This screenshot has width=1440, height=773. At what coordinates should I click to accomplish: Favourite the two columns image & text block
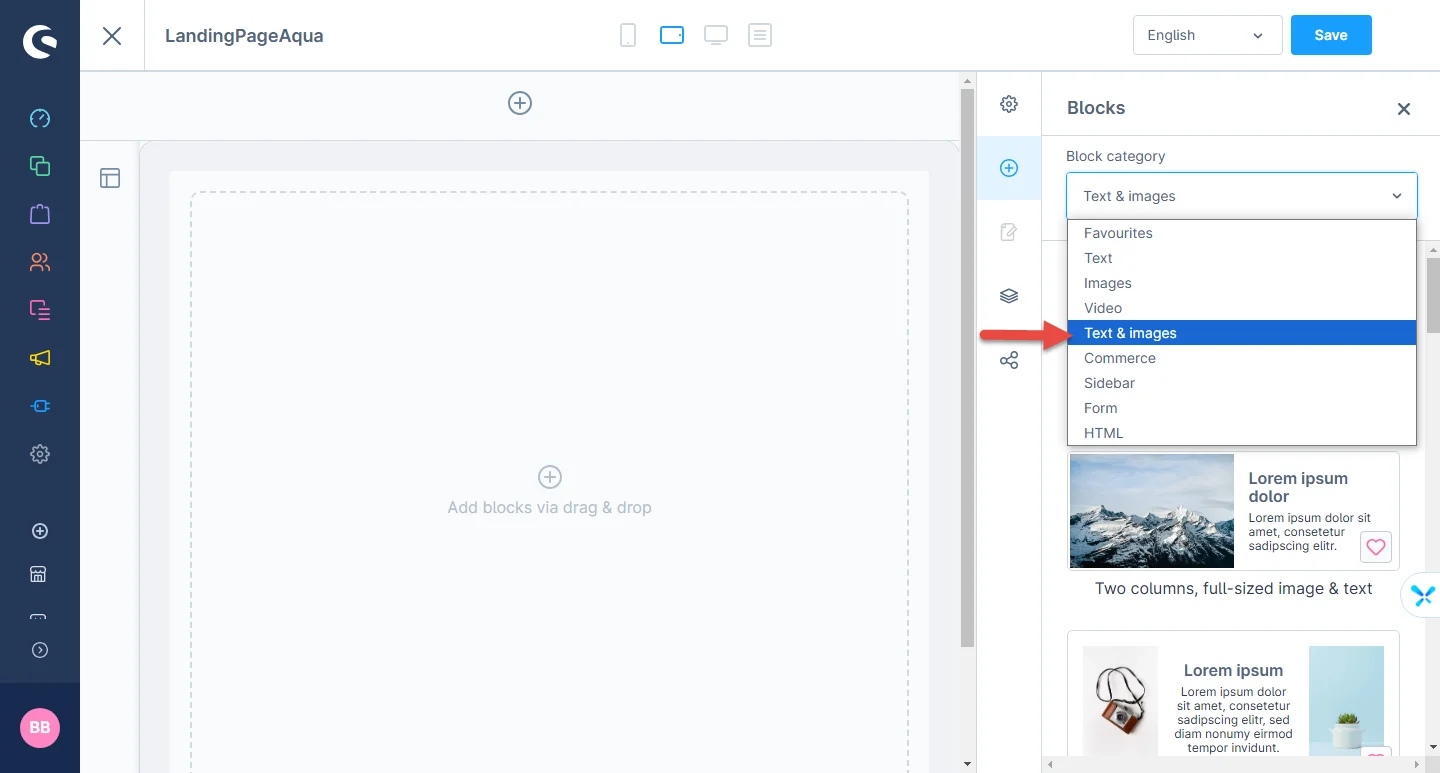tap(1376, 547)
